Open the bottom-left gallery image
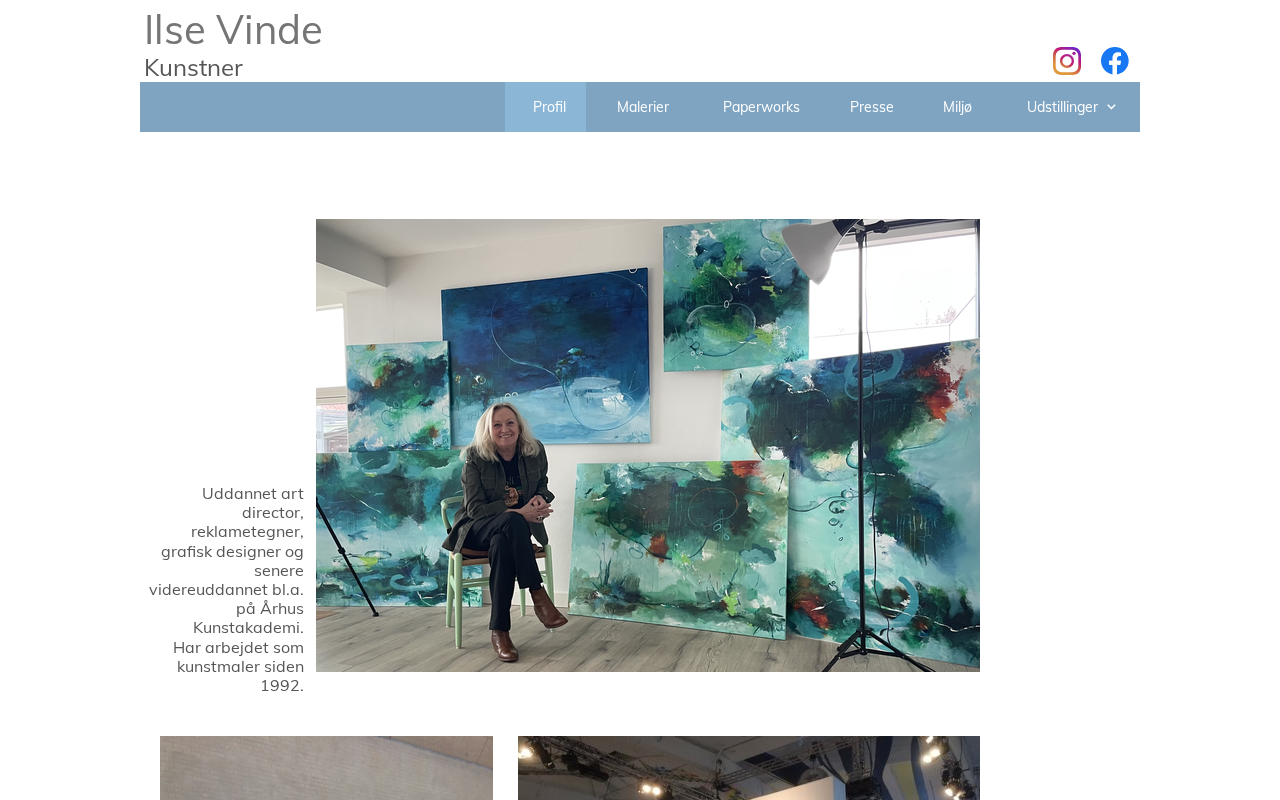The height and width of the screenshot is (800, 1280). (x=326, y=768)
